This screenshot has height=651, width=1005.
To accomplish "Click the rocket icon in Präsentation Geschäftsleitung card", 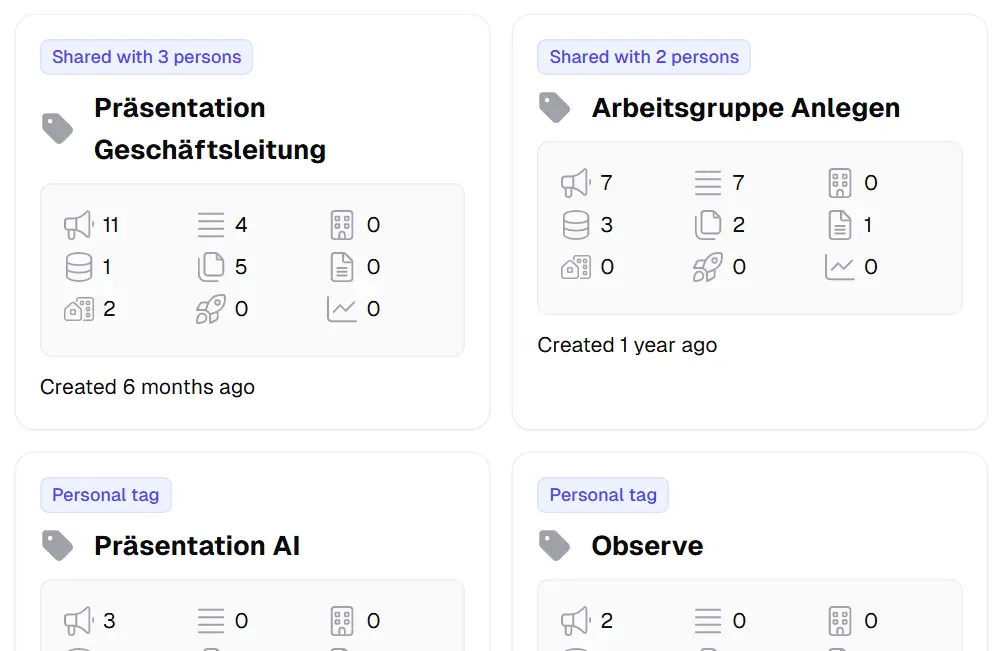I will click(x=210, y=309).
